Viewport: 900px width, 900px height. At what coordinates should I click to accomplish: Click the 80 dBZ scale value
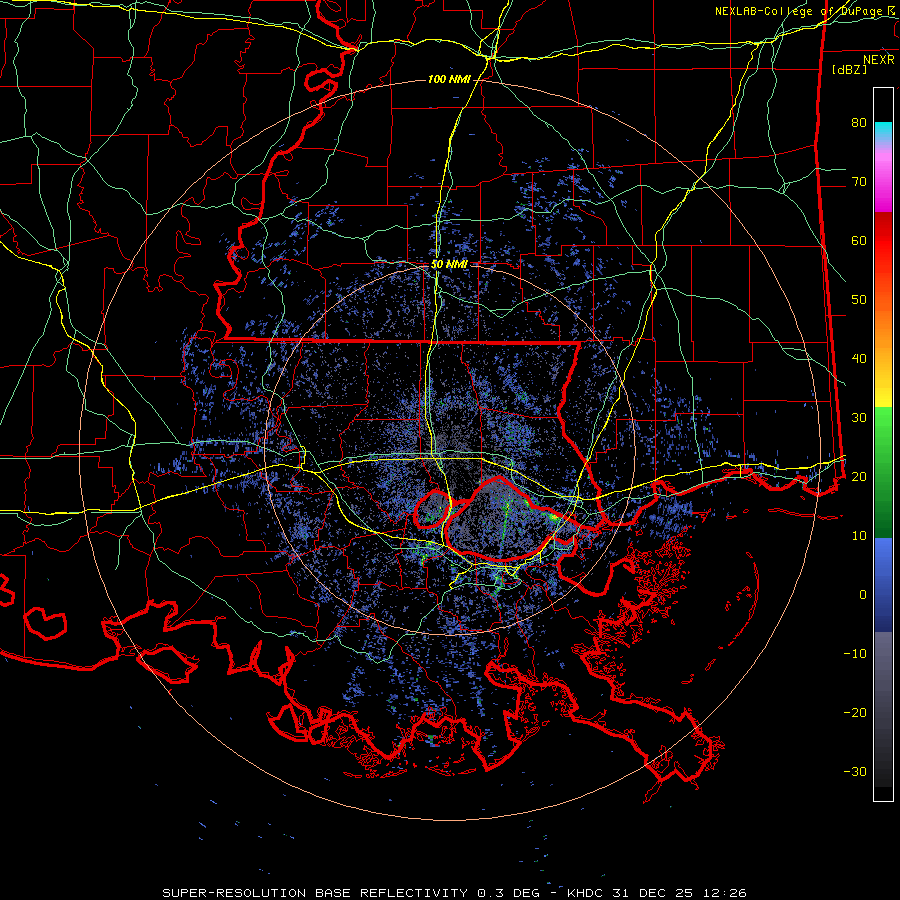click(x=859, y=123)
